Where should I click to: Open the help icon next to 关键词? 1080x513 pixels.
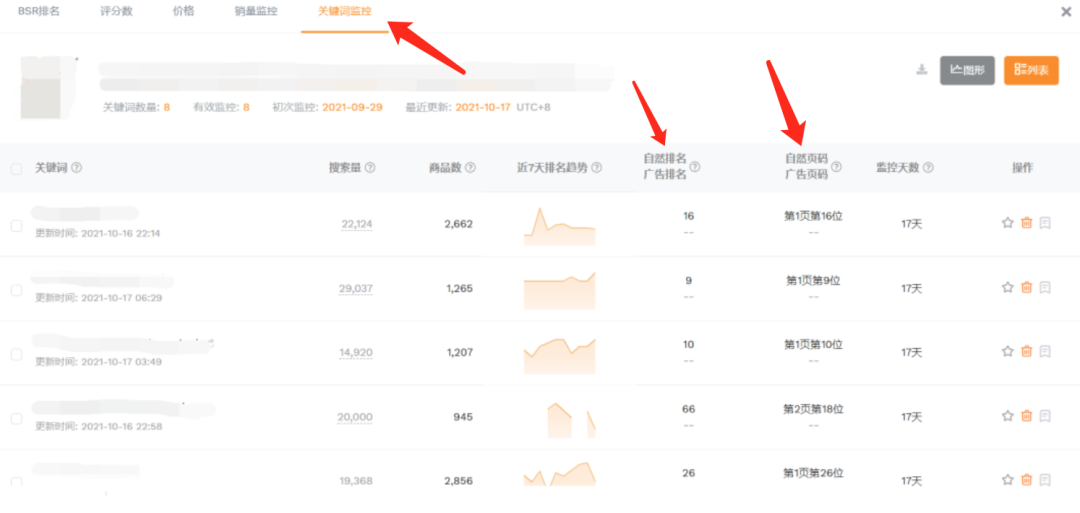pos(77,167)
